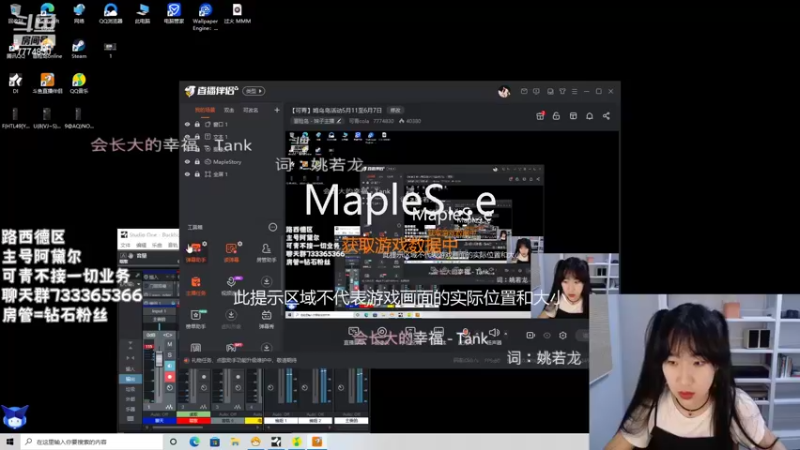Viewport: 800px width, 450px height.
Task: Toggle the eye for the 窗口 1 source
Action: pyautogui.click(x=187, y=124)
